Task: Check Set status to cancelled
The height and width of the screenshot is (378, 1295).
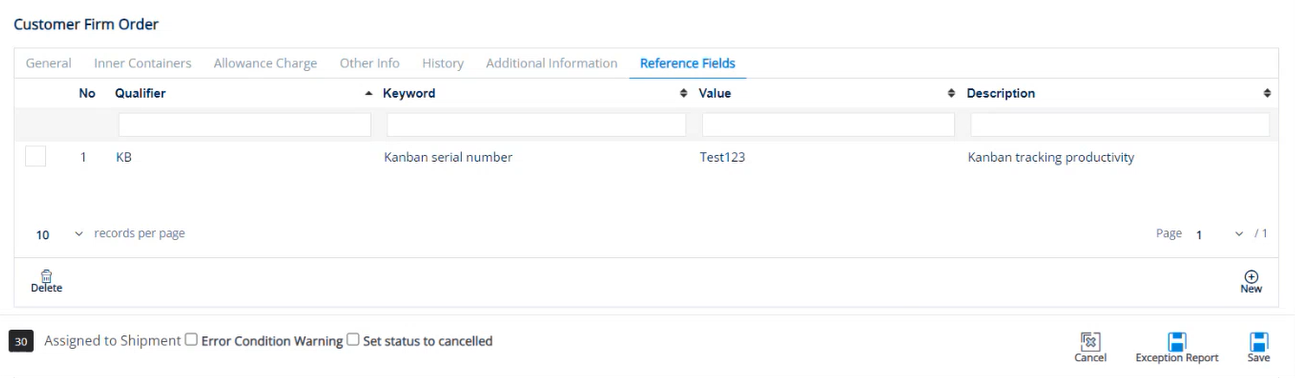Action: 353,340
